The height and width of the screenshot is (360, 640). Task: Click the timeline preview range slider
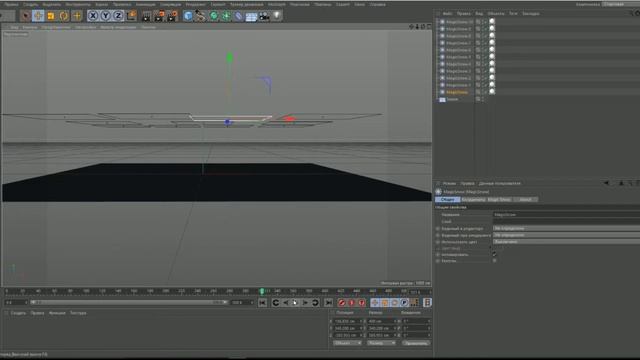[129, 302]
